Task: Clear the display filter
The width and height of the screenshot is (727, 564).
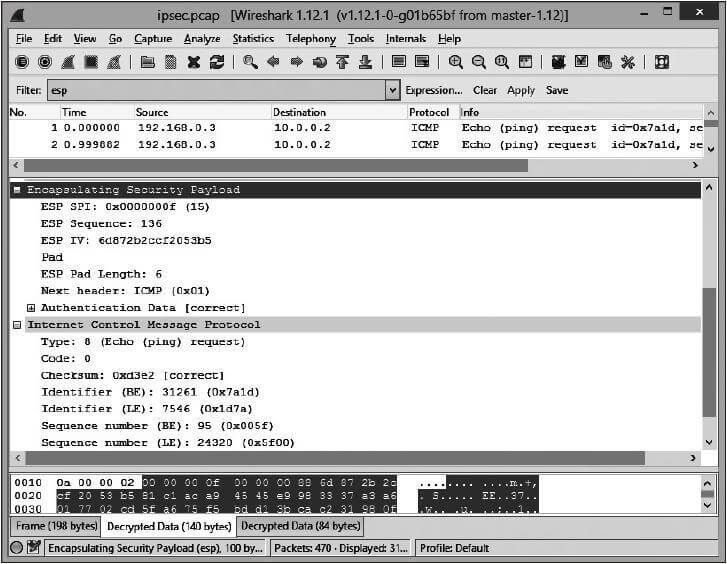Action: tap(485, 90)
